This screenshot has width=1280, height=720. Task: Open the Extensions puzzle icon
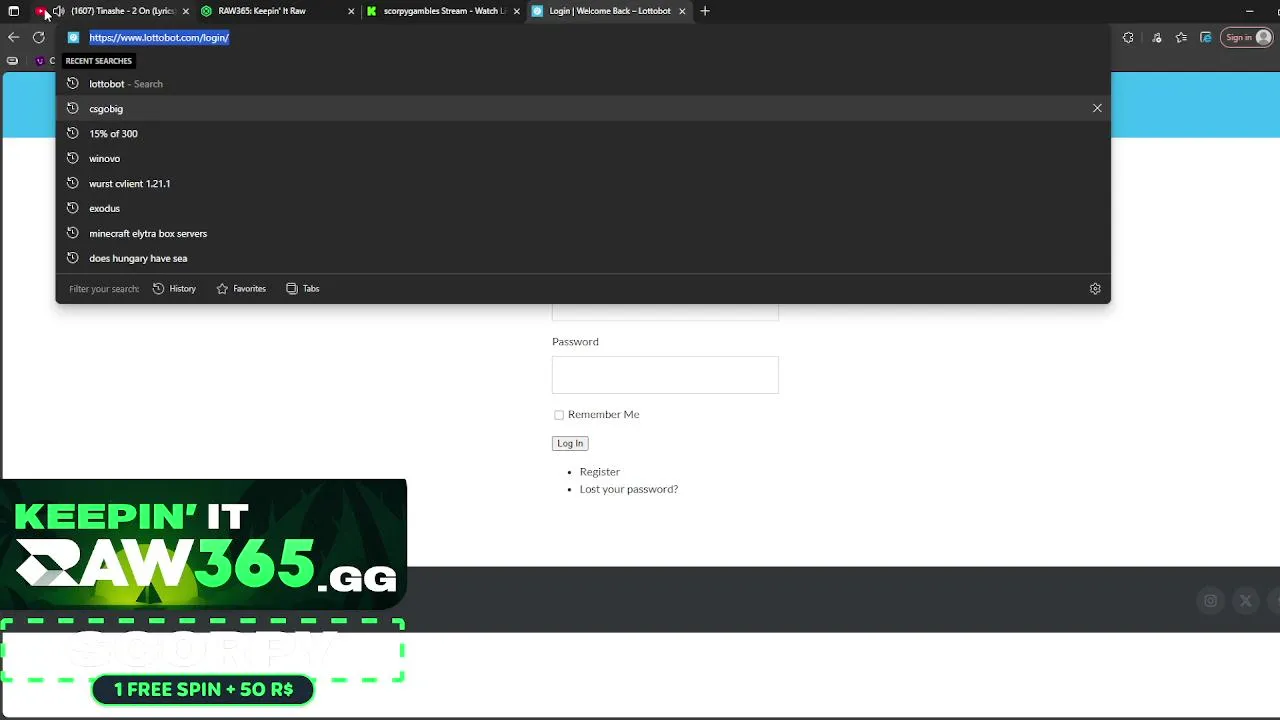tap(1128, 38)
